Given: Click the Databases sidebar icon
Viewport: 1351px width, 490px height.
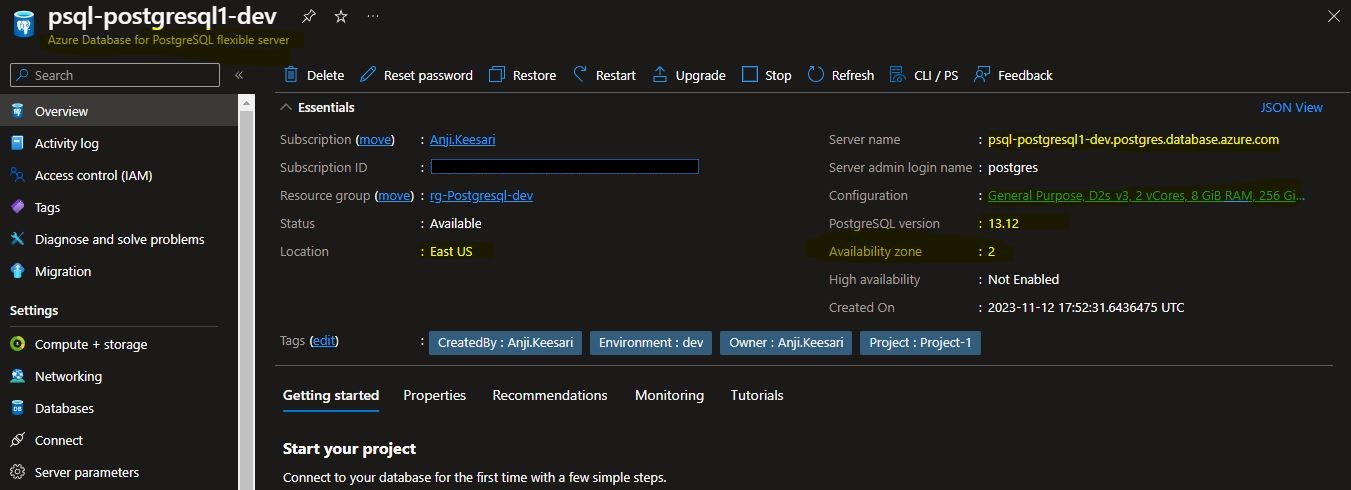Looking at the screenshot, I should pyautogui.click(x=18, y=408).
